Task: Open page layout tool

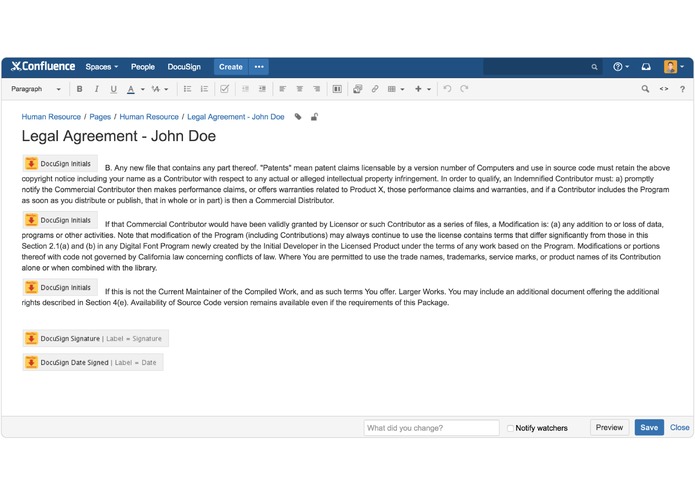Action: (x=337, y=89)
